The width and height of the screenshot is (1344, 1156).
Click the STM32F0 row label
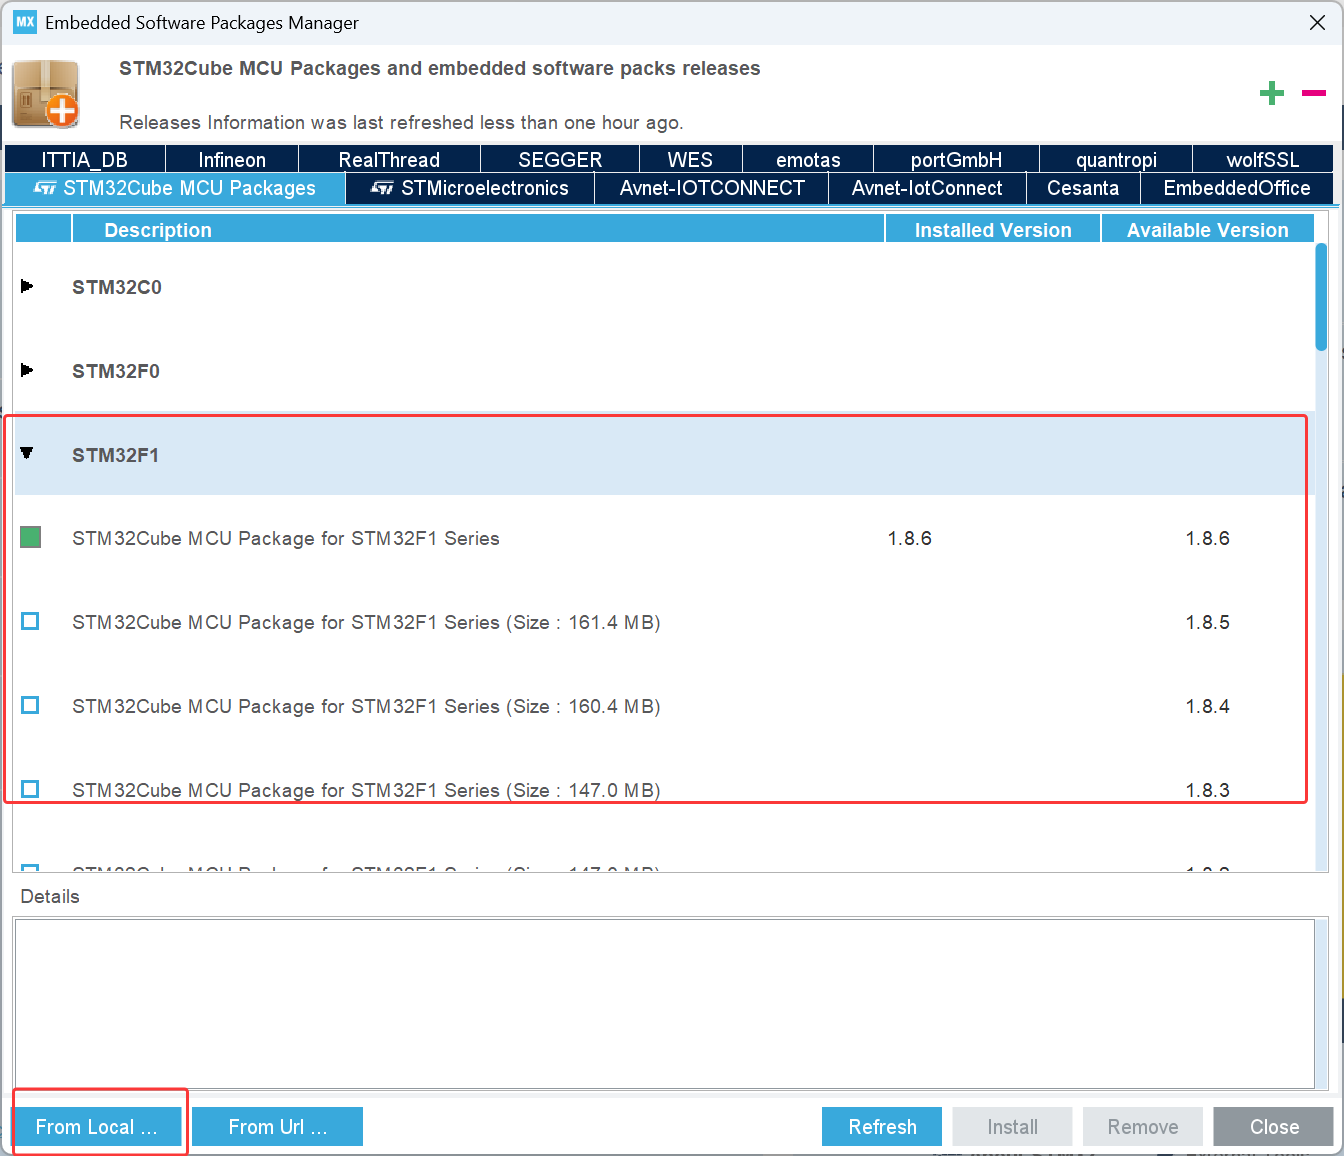pos(116,371)
